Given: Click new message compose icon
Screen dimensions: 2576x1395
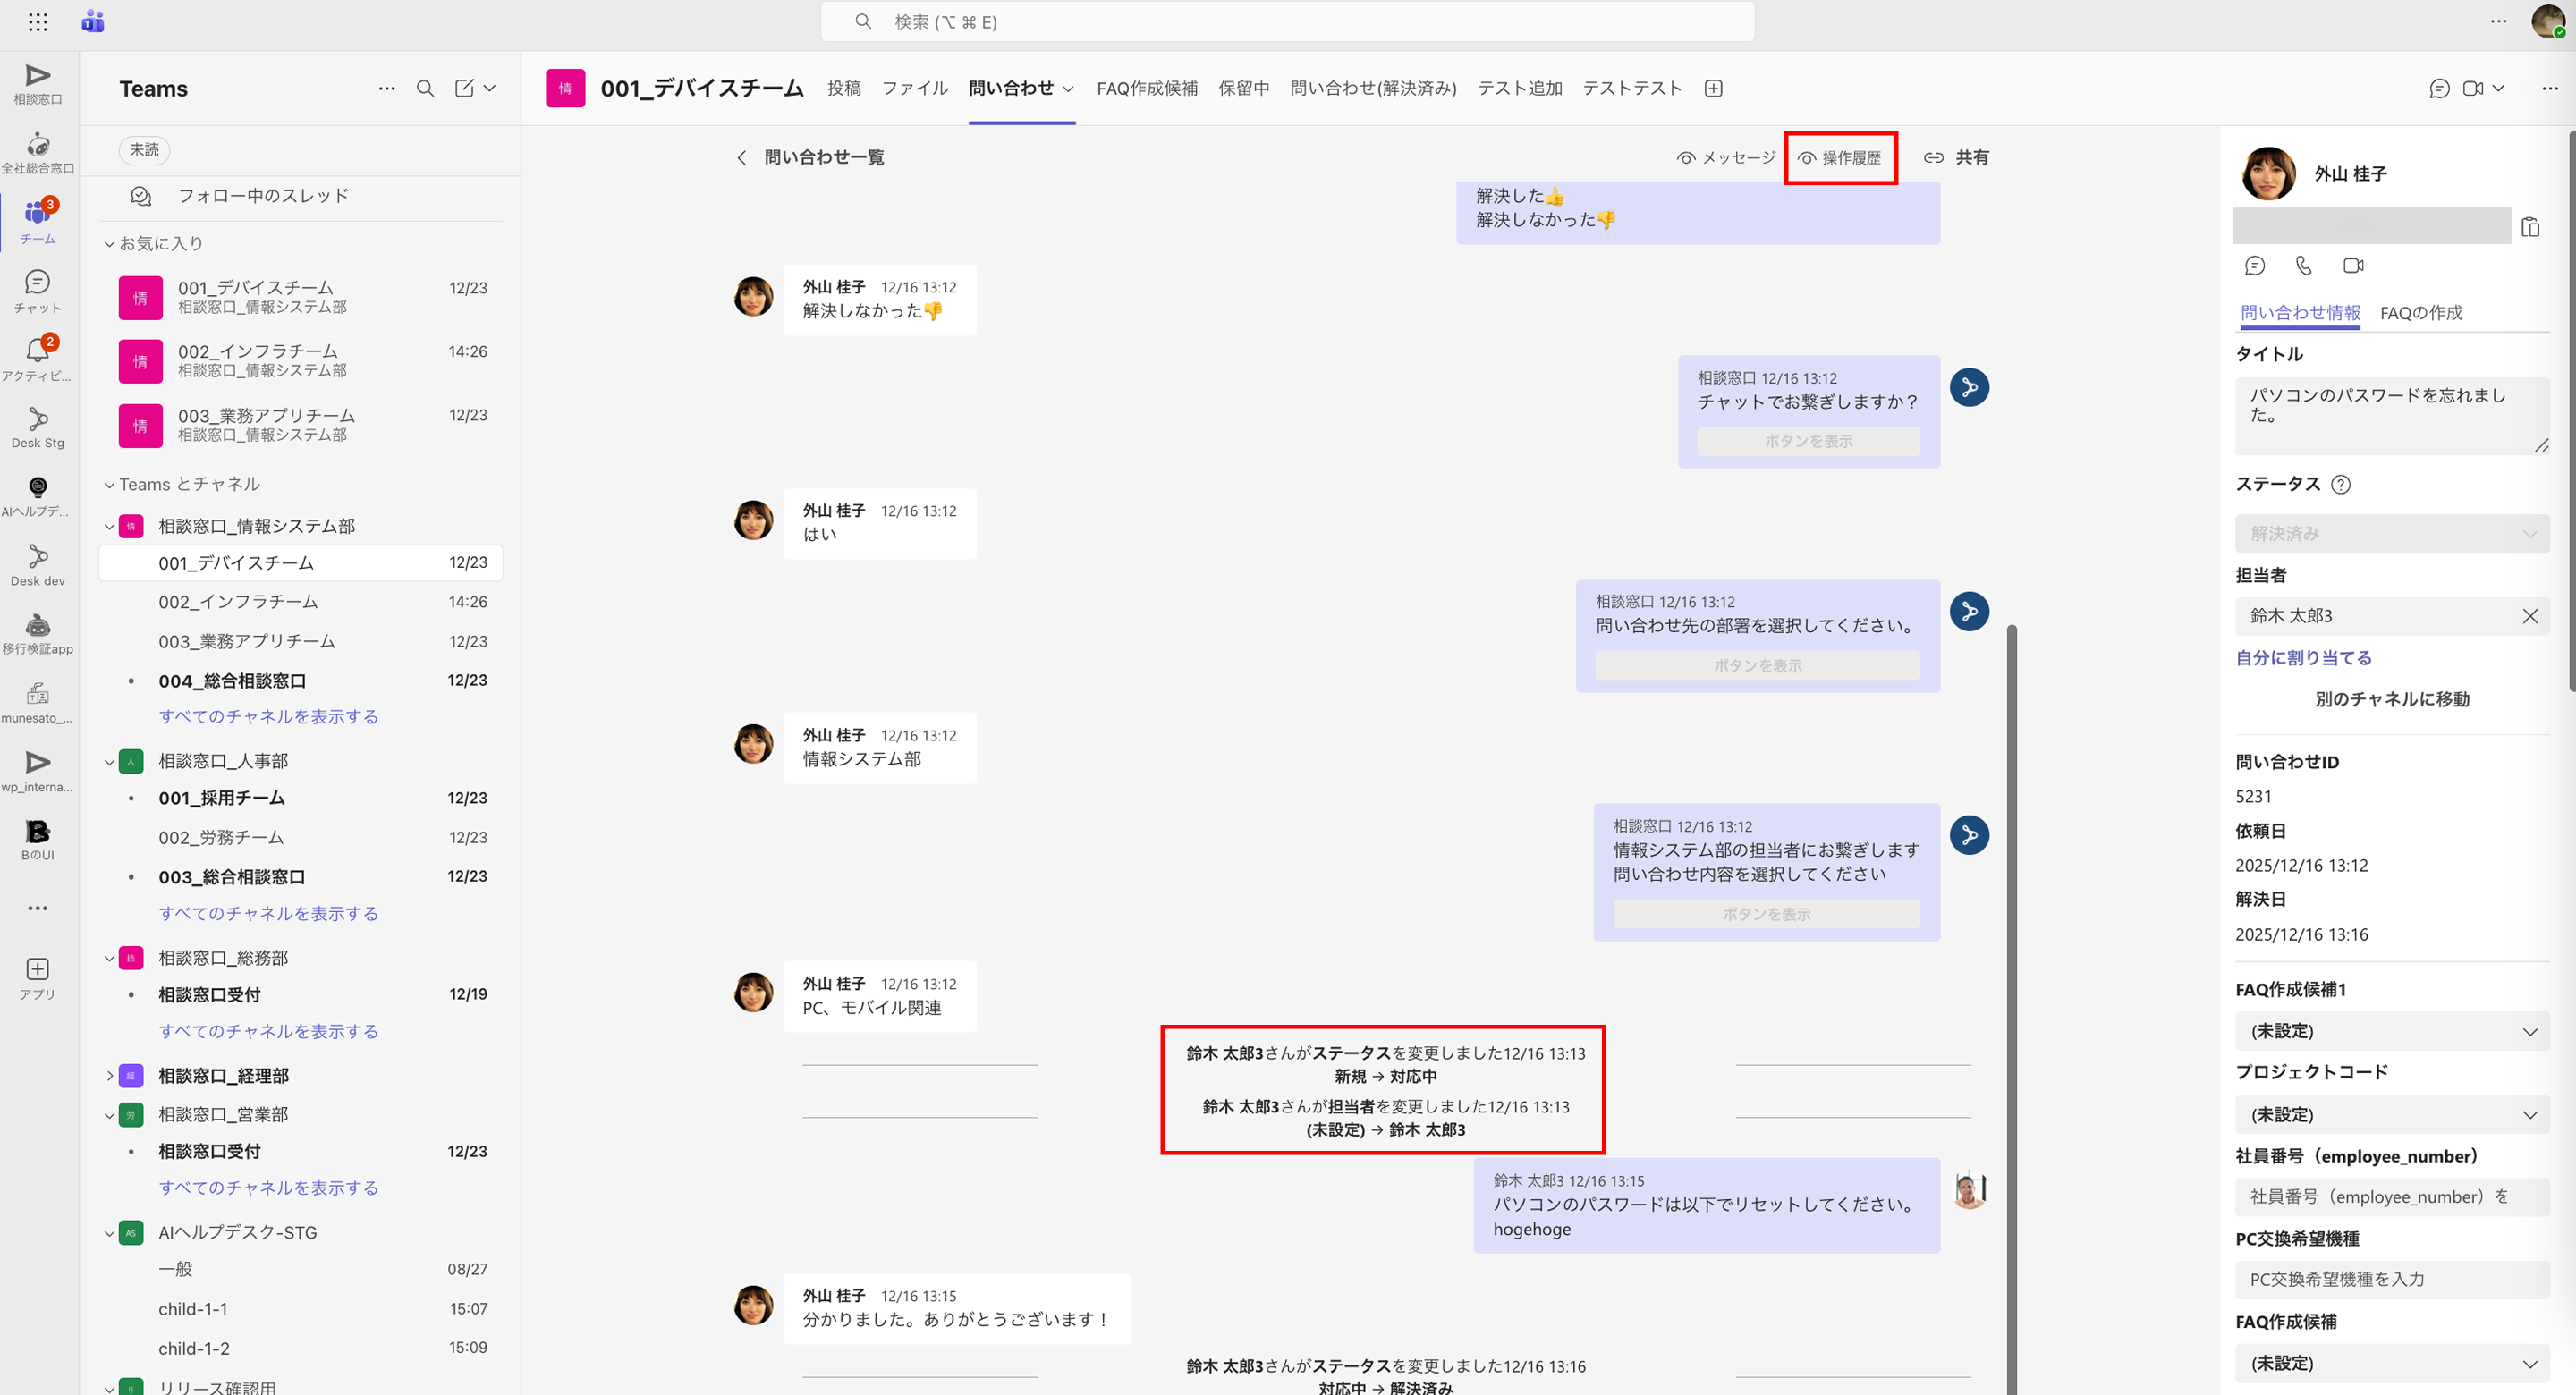Looking at the screenshot, I should [x=464, y=88].
